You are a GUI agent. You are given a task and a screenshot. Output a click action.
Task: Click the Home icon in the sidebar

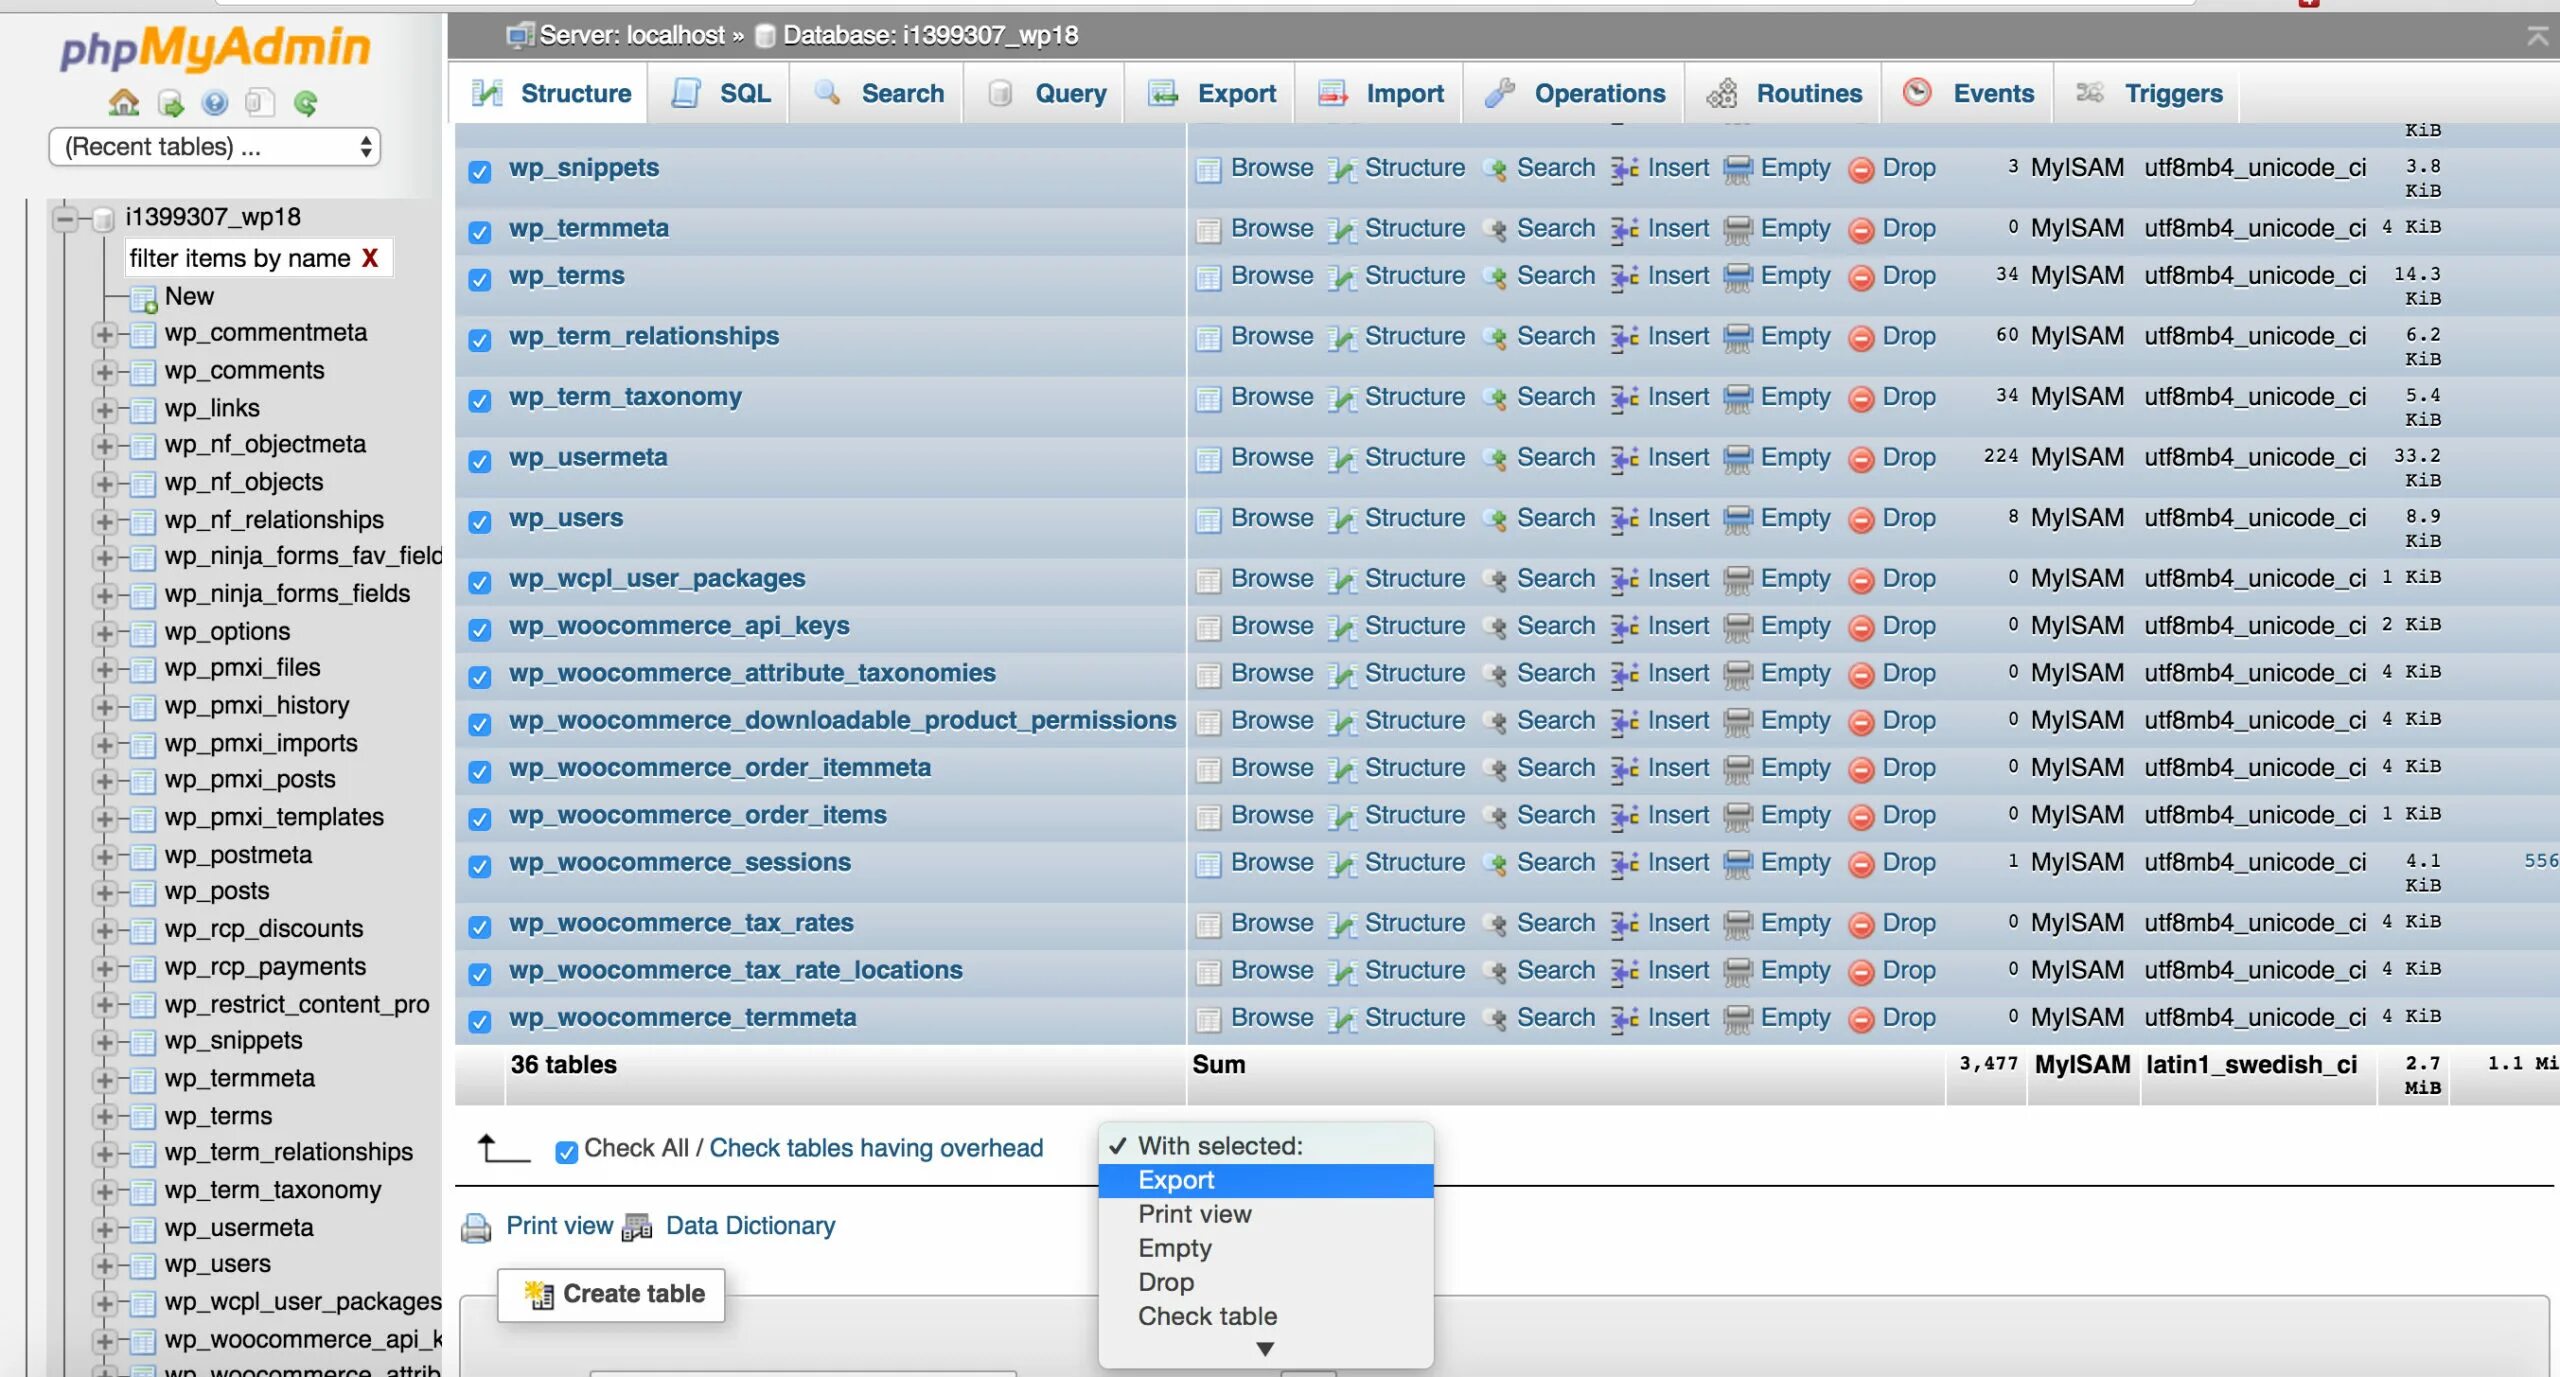click(123, 102)
